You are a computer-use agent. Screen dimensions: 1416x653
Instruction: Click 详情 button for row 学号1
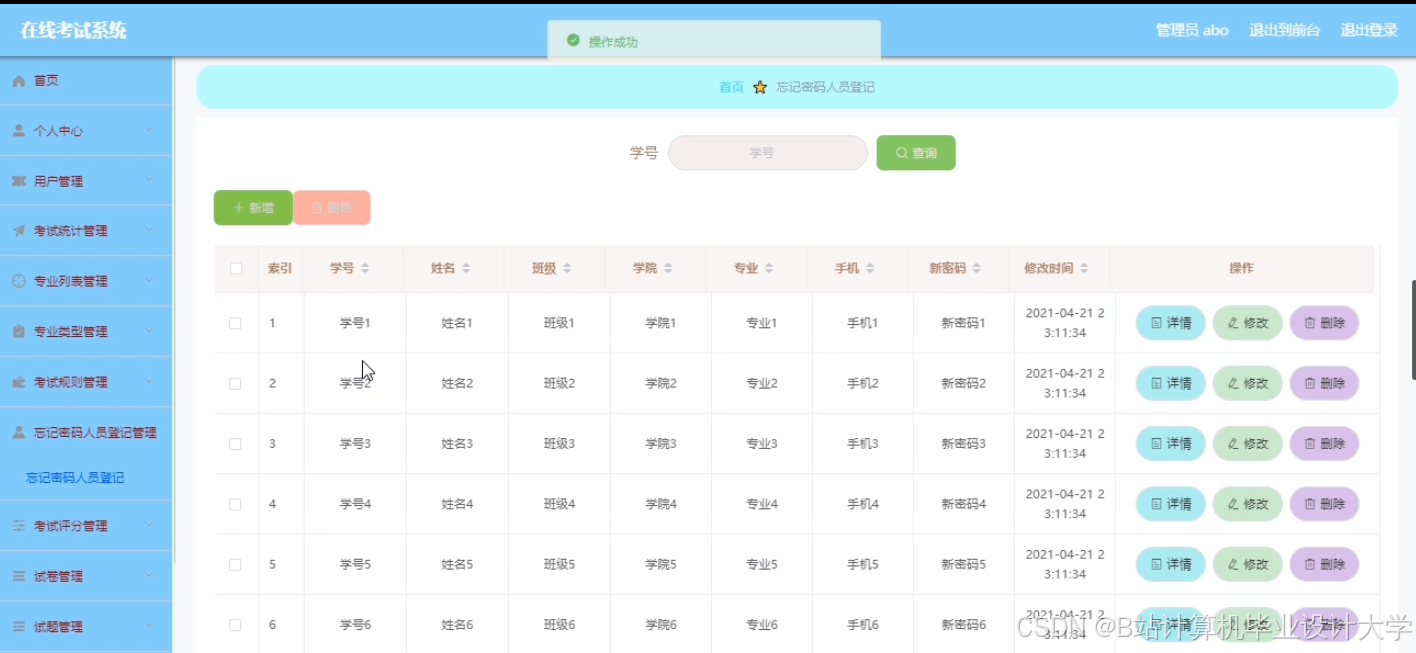coord(1171,323)
